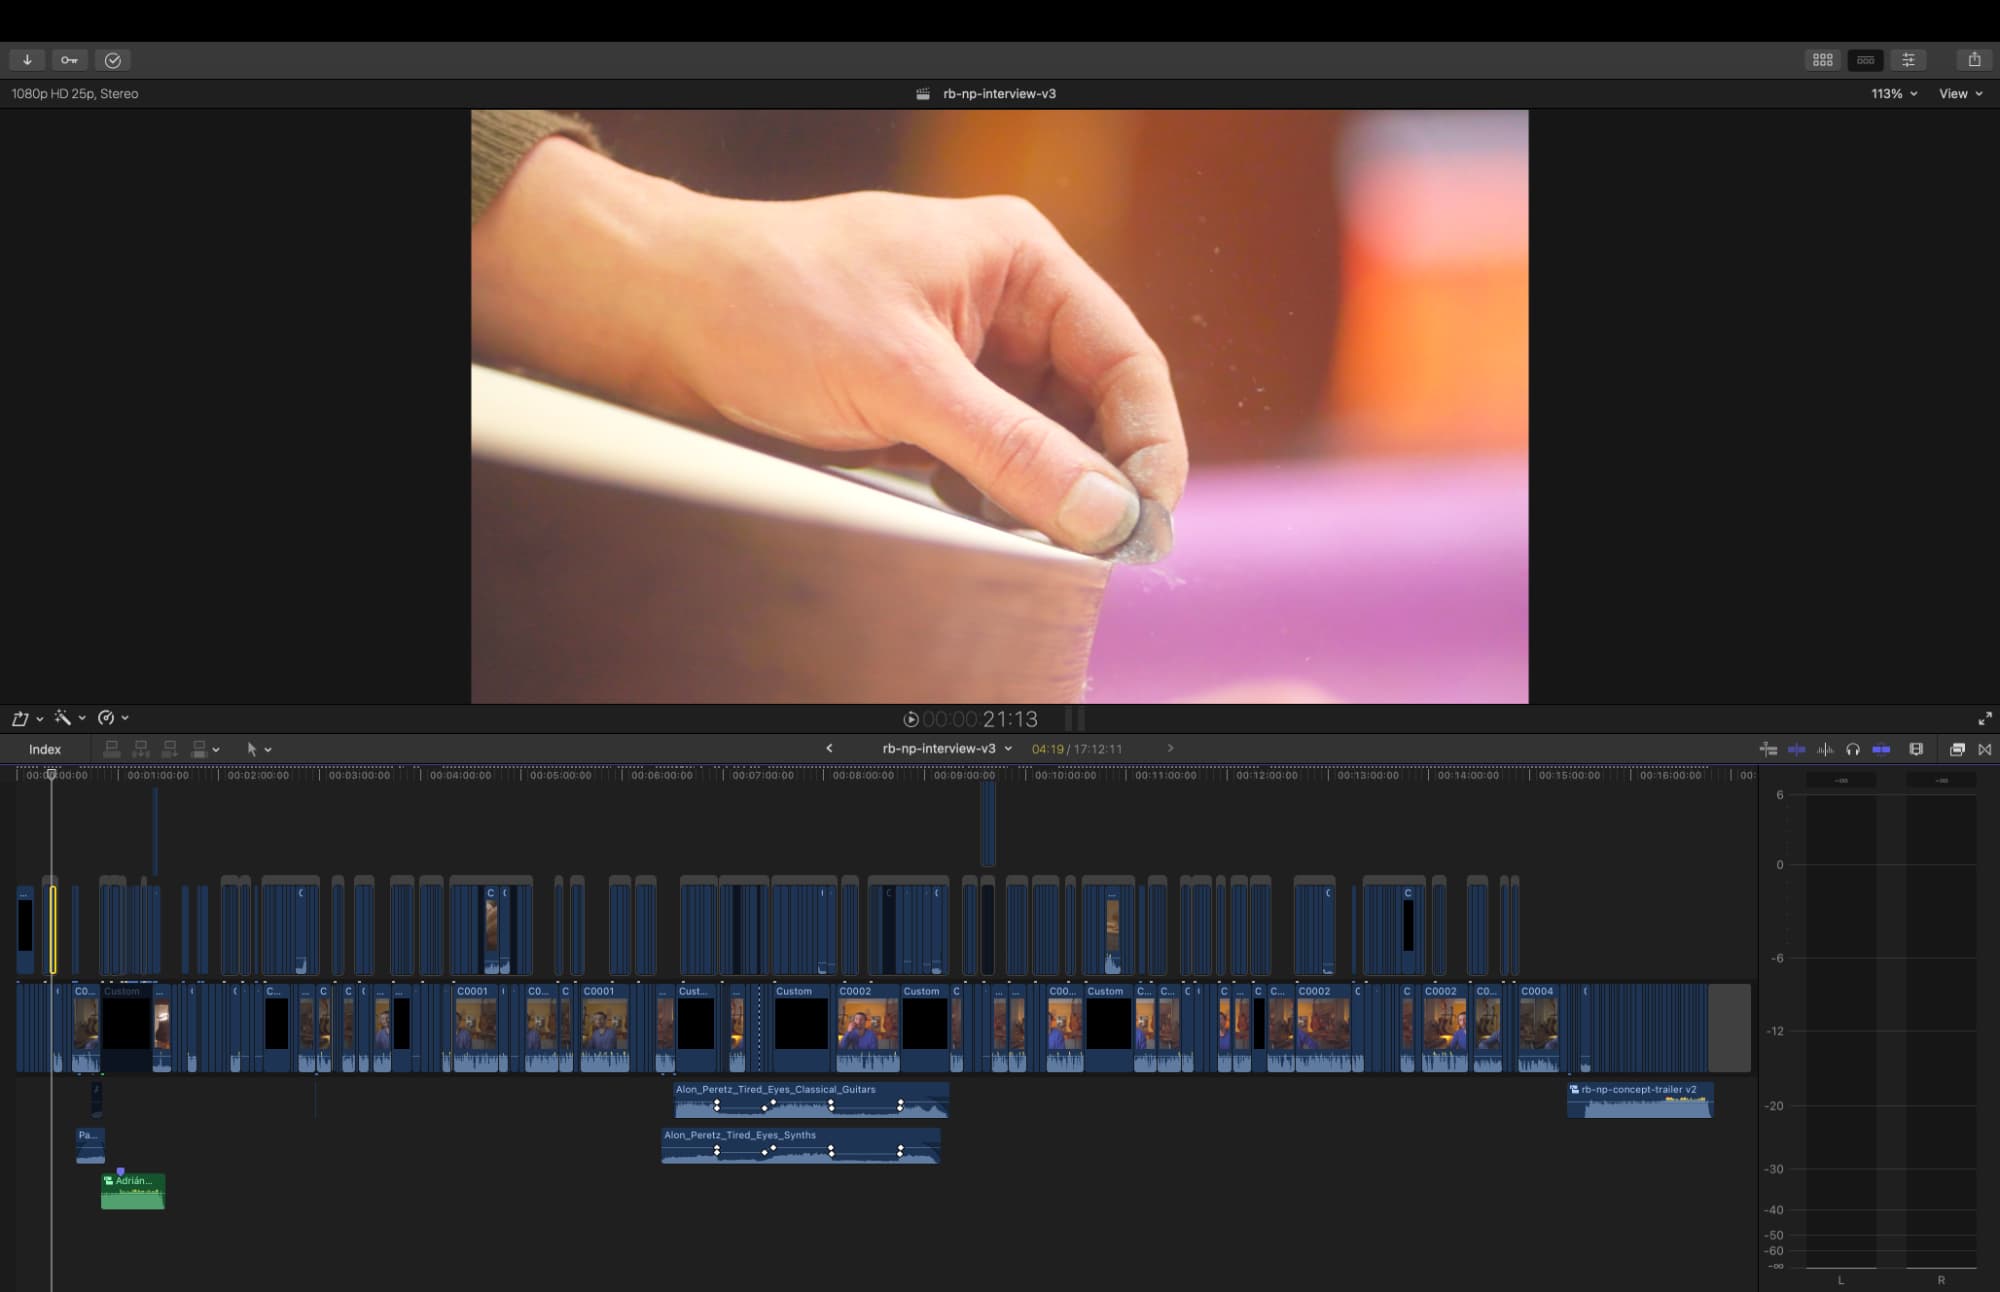
Task: Open the keyword editor key icon
Action: [69, 60]
